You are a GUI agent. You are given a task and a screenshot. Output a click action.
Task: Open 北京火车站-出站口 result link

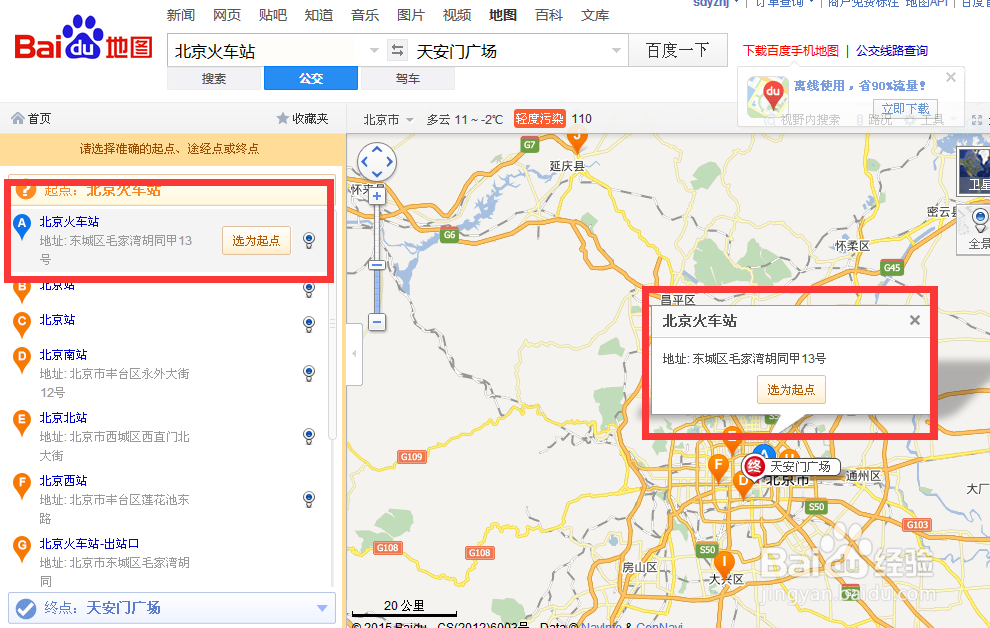click(x=90, y=544)
